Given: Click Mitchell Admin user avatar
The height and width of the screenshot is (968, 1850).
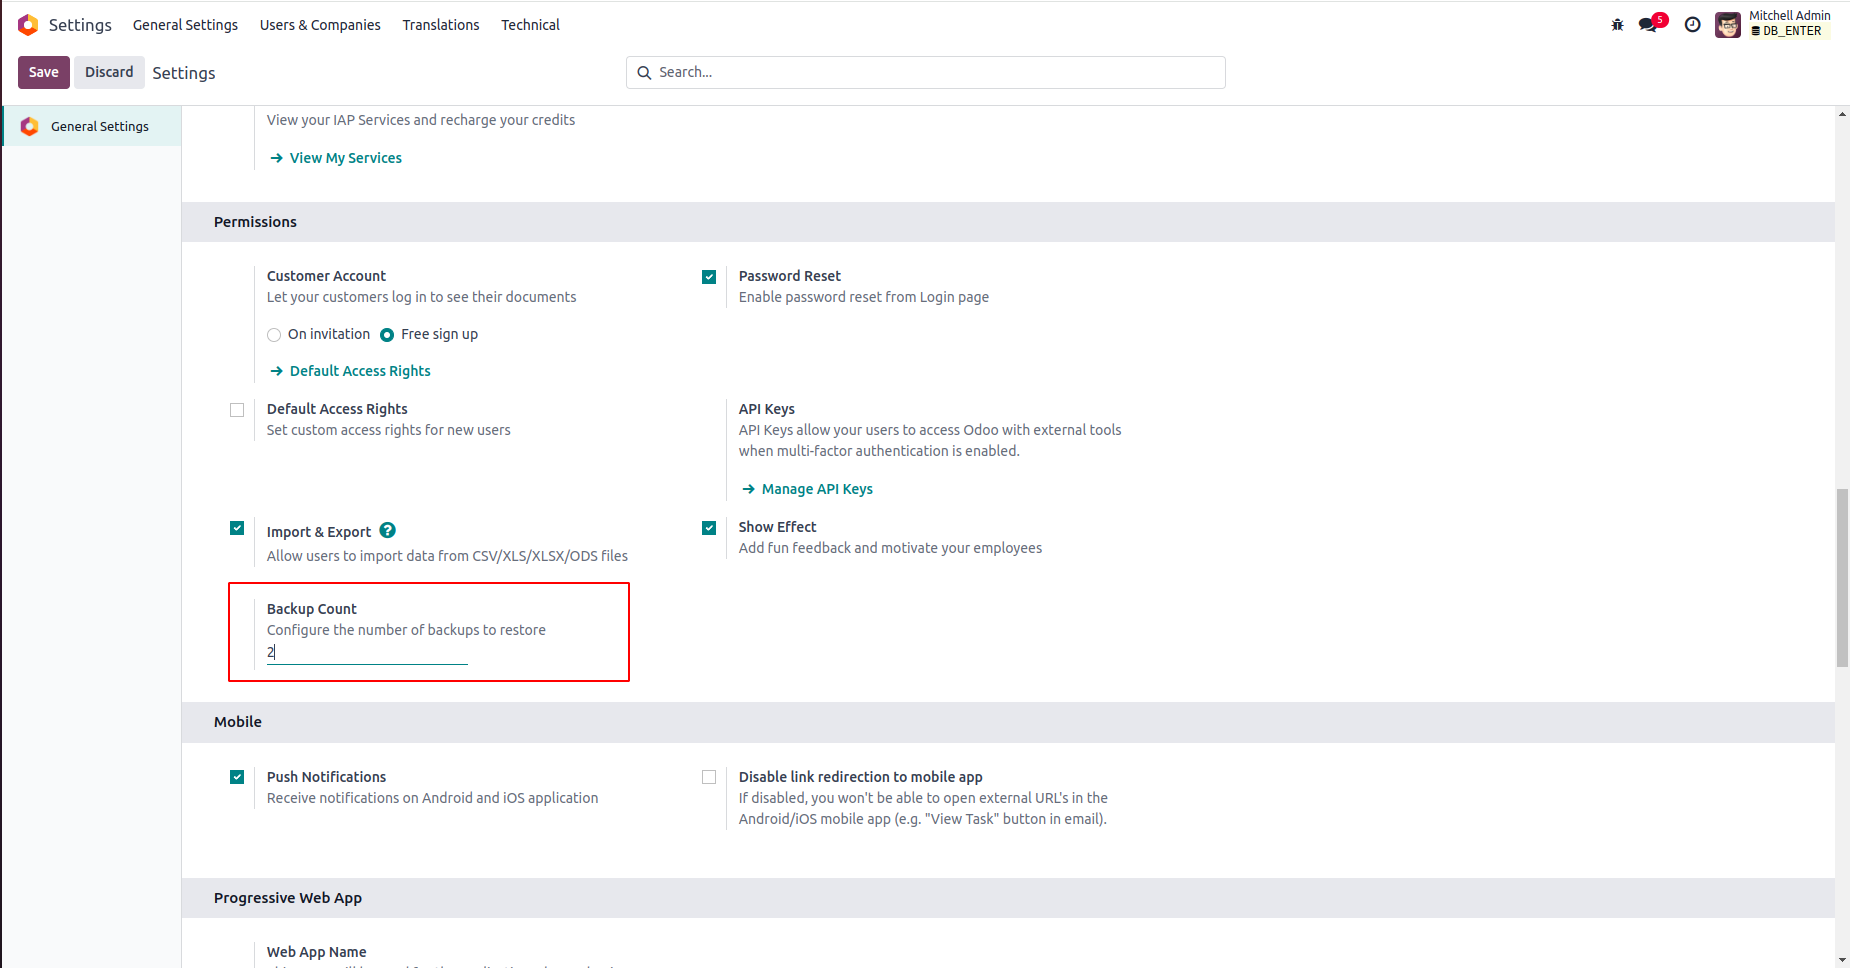Looking at the screenshot, I should pyautogui.click(x=1727, y=25).
